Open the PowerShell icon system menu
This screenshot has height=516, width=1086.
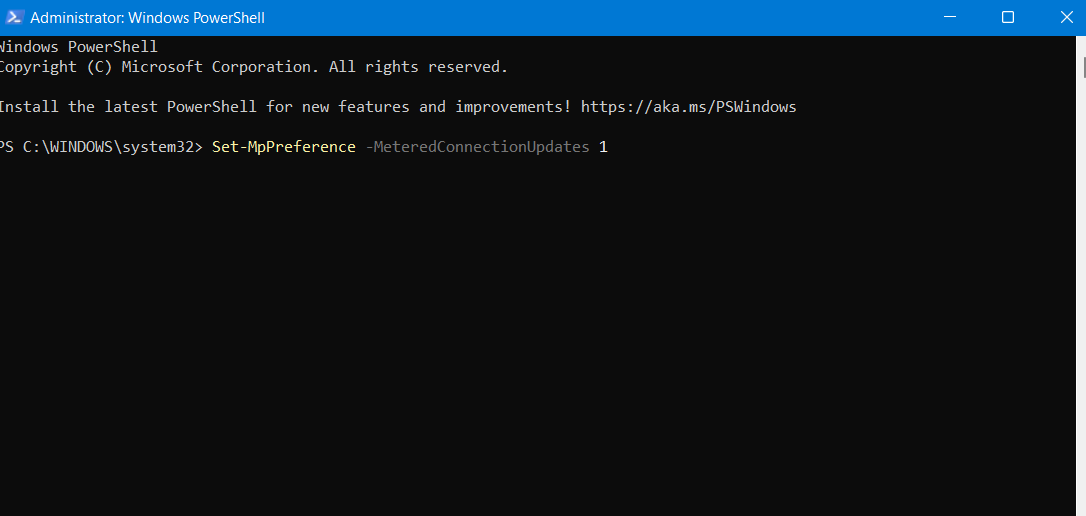[x=15, y=18]
